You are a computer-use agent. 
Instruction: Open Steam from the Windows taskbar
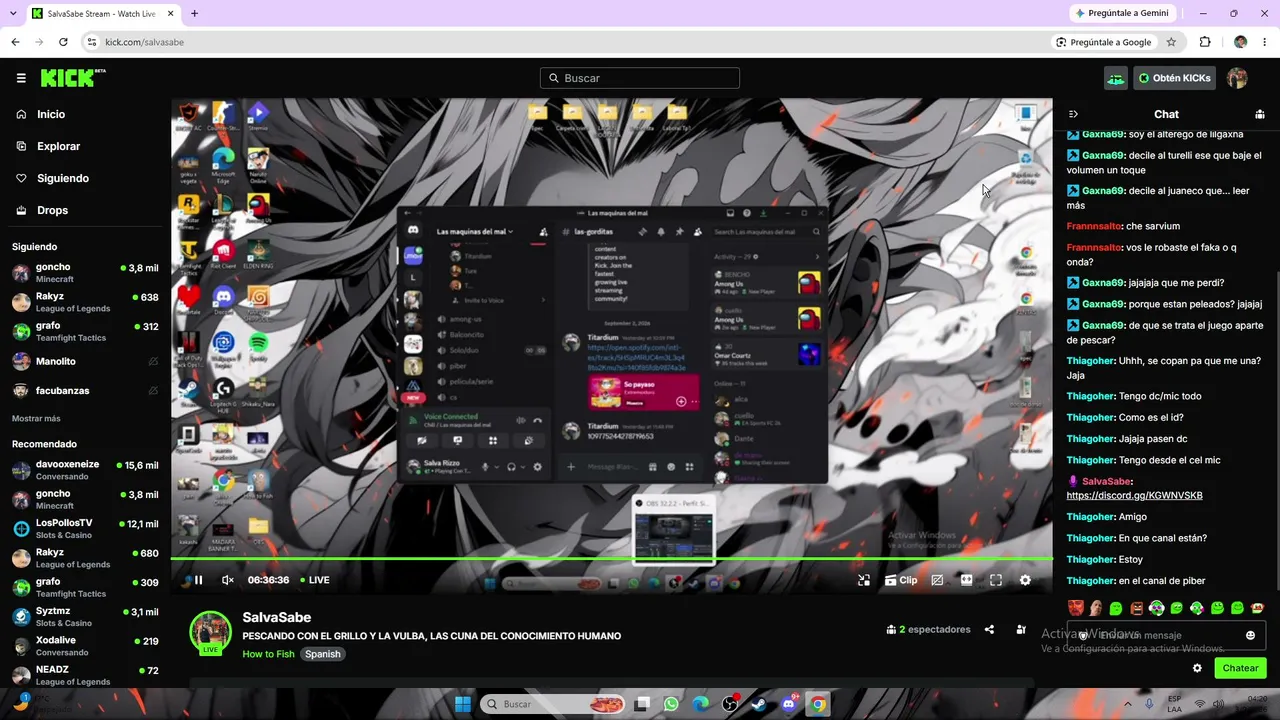tap(759, 704)
